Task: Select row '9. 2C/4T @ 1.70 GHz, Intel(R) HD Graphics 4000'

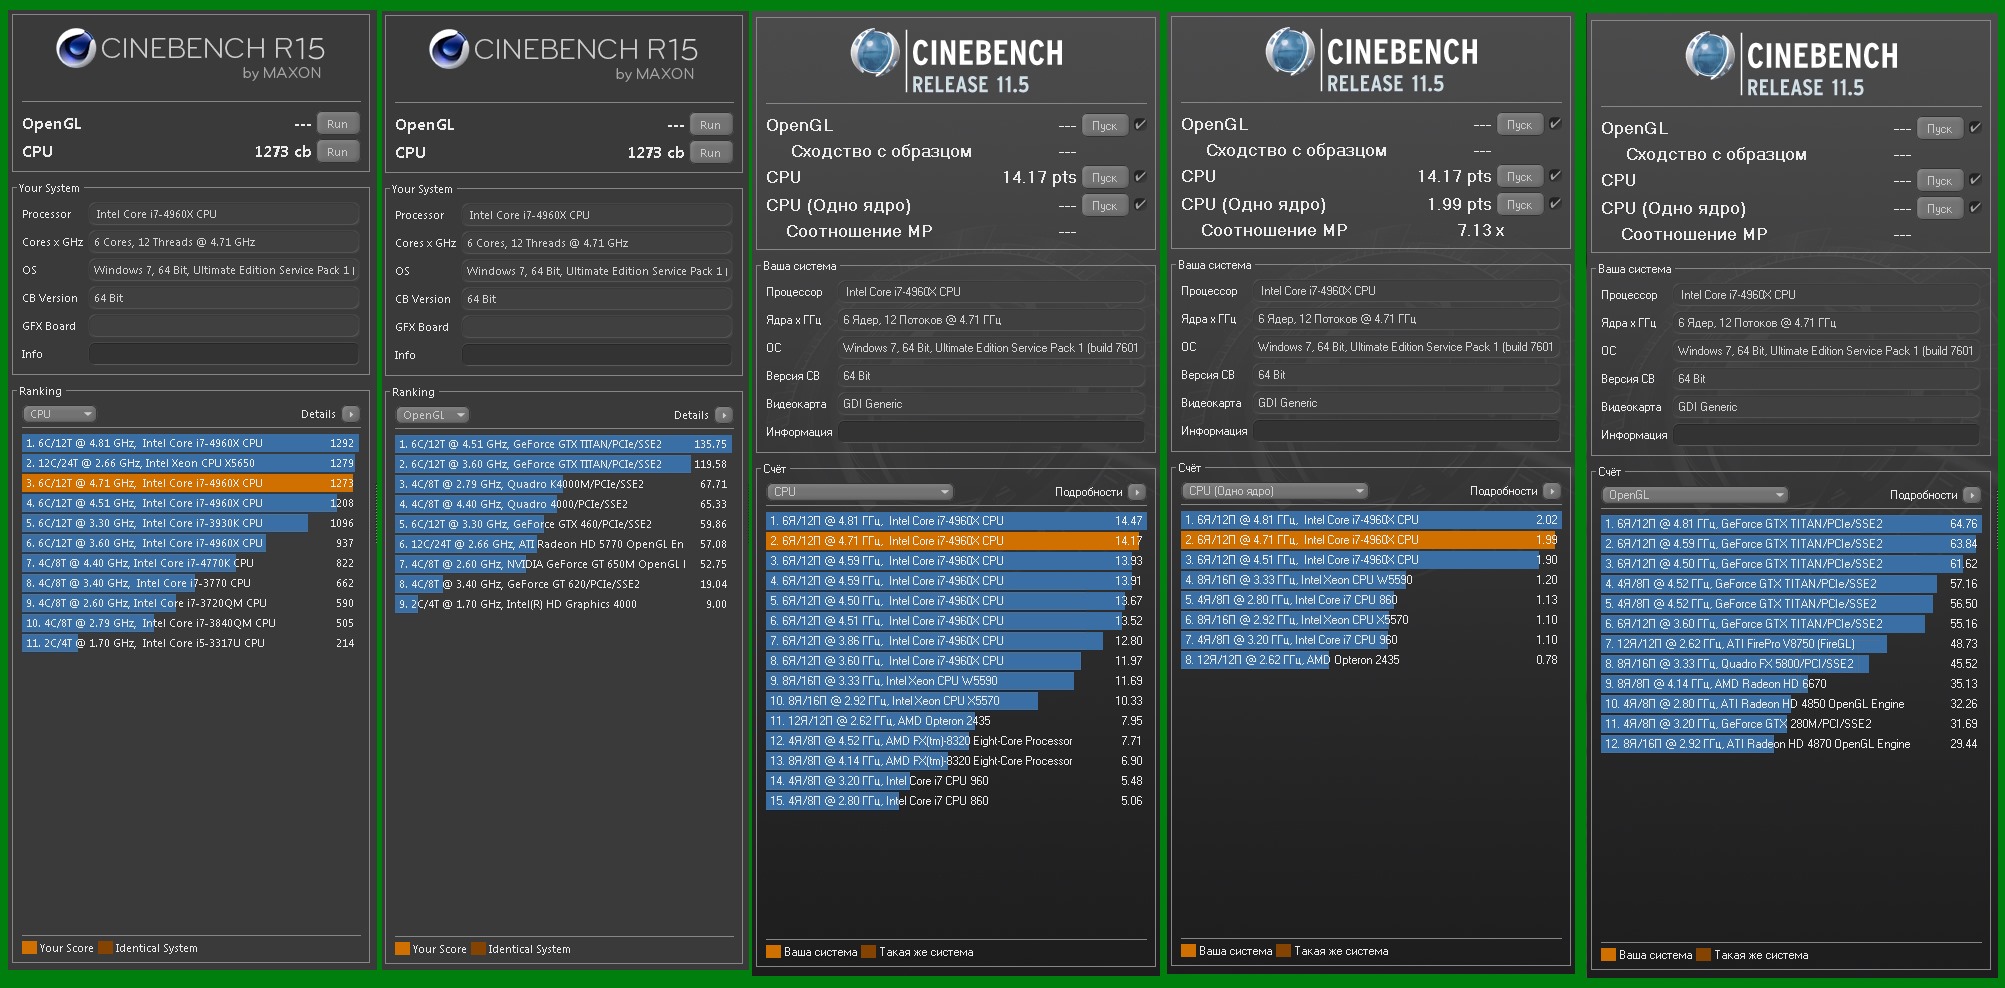Action: [563, 604]
